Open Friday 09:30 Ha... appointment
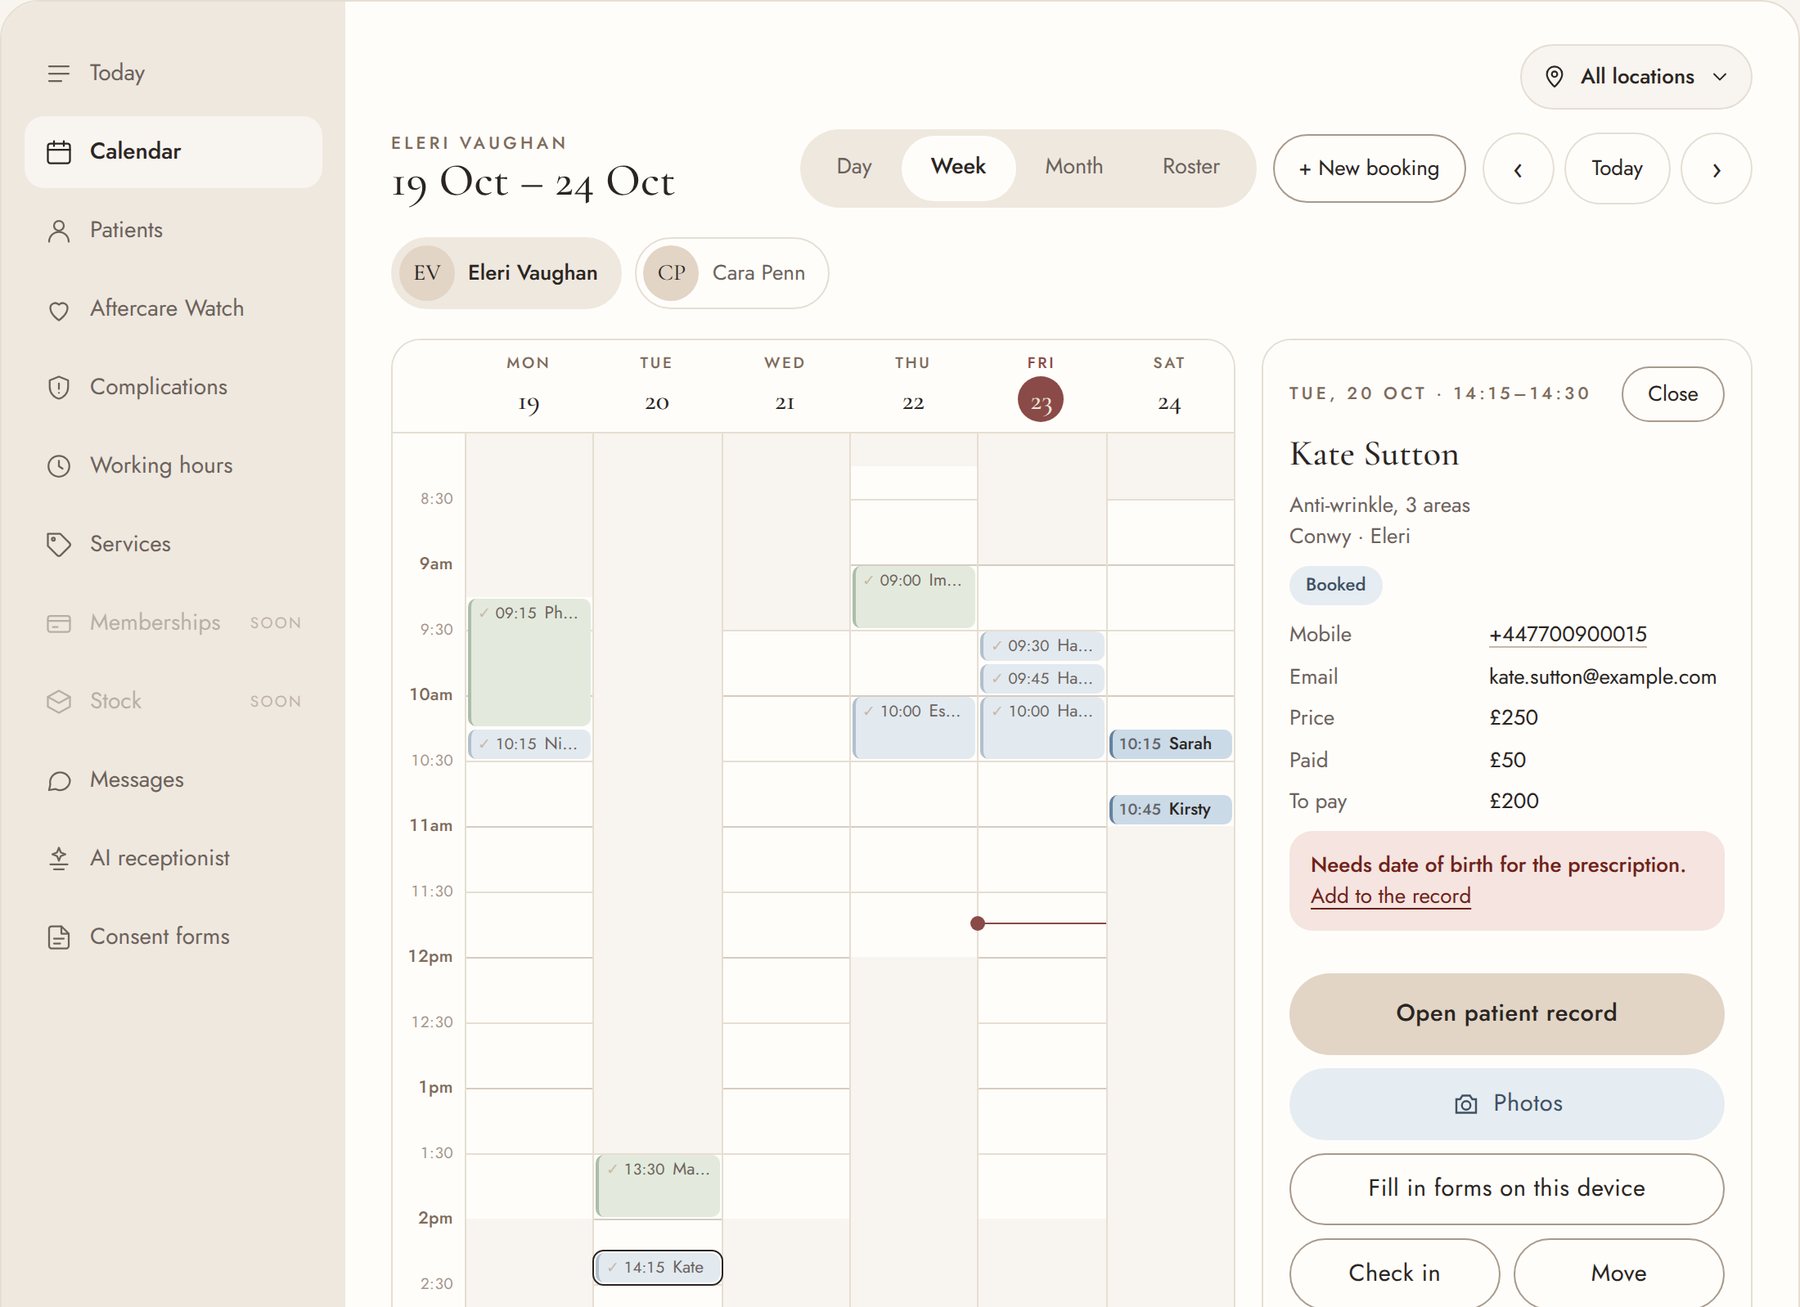This screenshot has width=1800, height=1307. (1042, 646)
